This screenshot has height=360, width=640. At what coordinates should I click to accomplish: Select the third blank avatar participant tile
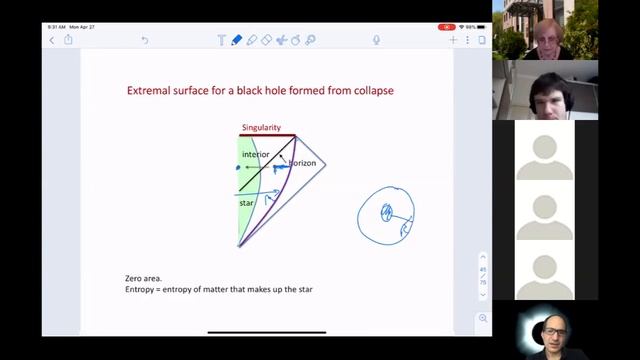tap(545, 270)
